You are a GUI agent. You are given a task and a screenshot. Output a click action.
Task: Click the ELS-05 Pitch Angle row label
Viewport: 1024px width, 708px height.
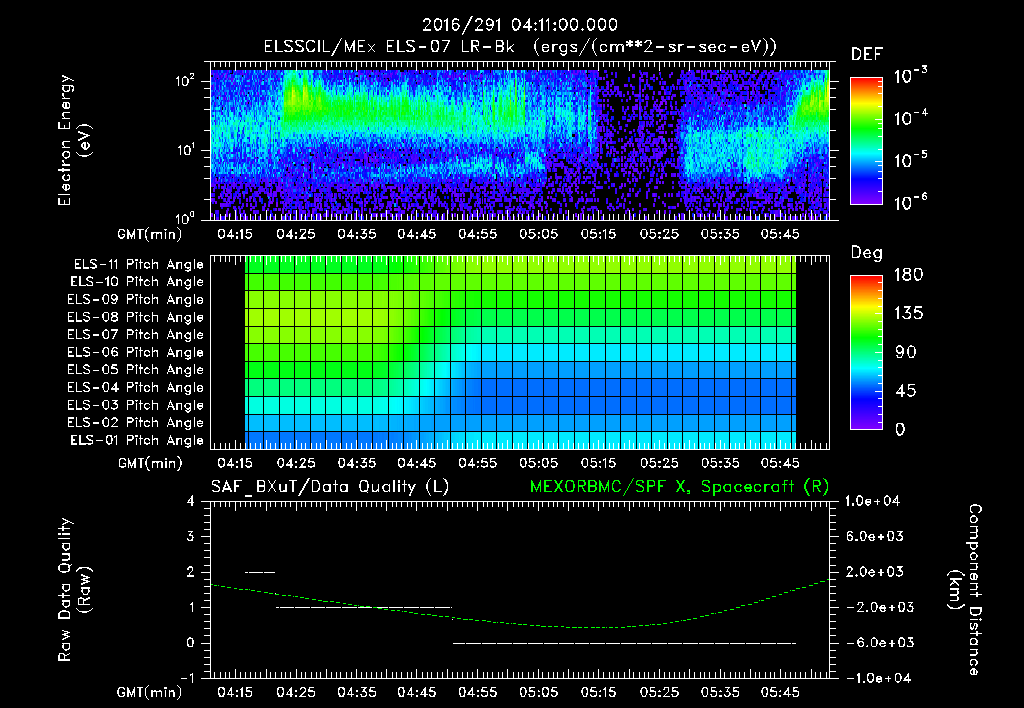tap(135, 370)
